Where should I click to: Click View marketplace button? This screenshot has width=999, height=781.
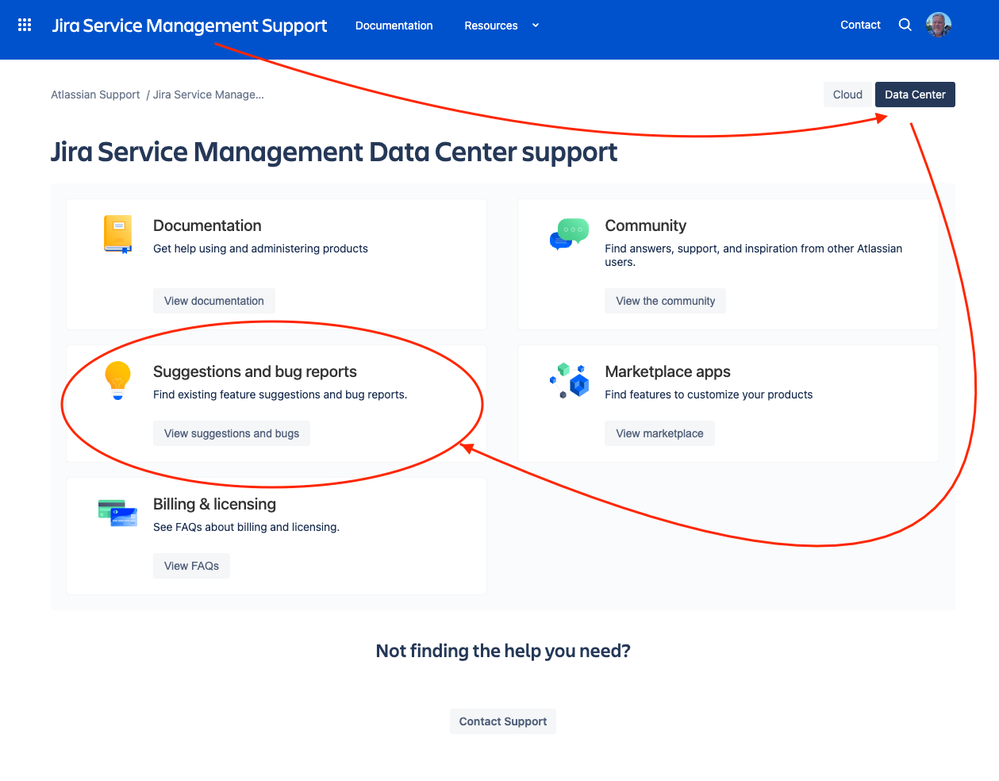point(659,433)
